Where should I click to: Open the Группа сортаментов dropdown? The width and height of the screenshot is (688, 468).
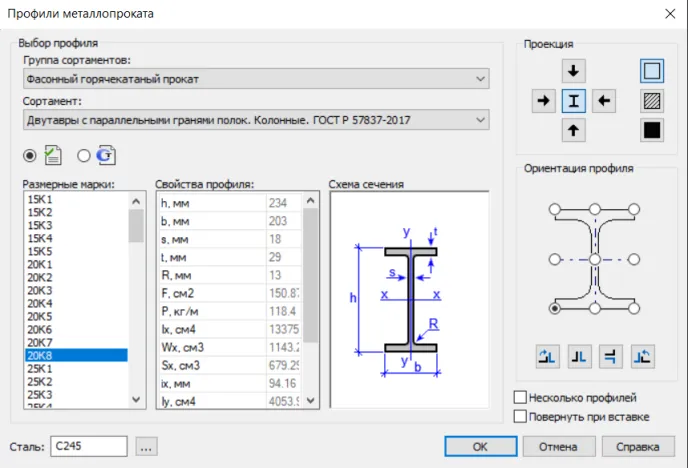(x=255, y=79)
